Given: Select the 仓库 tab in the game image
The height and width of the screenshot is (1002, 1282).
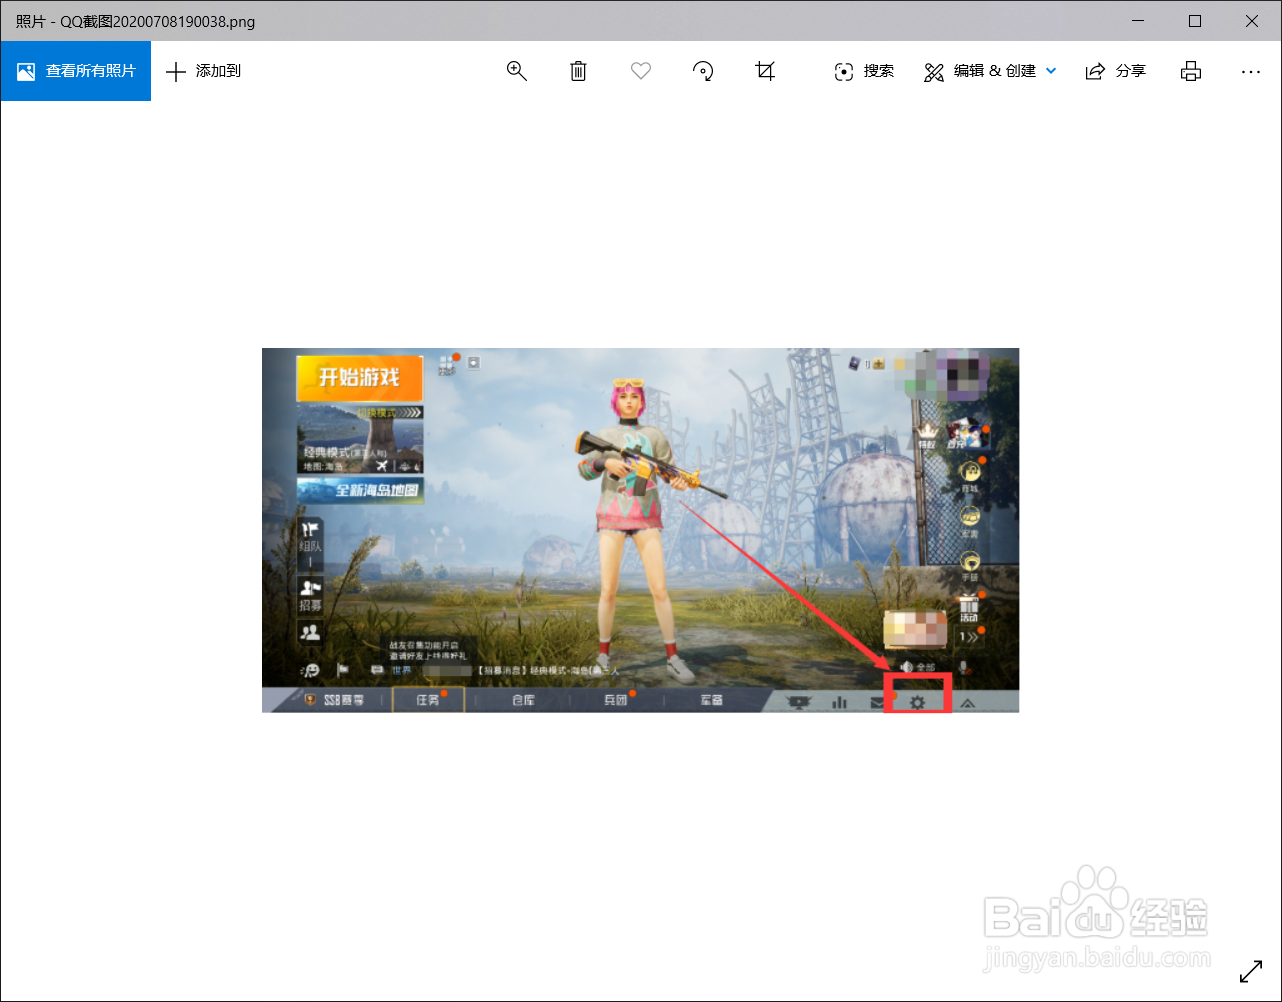Looking at the screenshot, I should coord(523,700).
